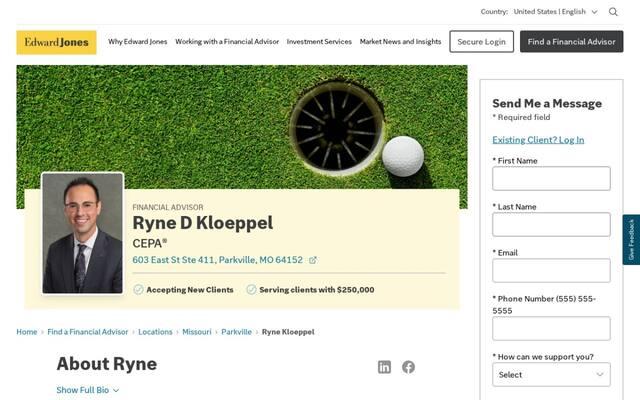
Task: Click Existing Client? Log In link
Action: (x=538, y=140)
